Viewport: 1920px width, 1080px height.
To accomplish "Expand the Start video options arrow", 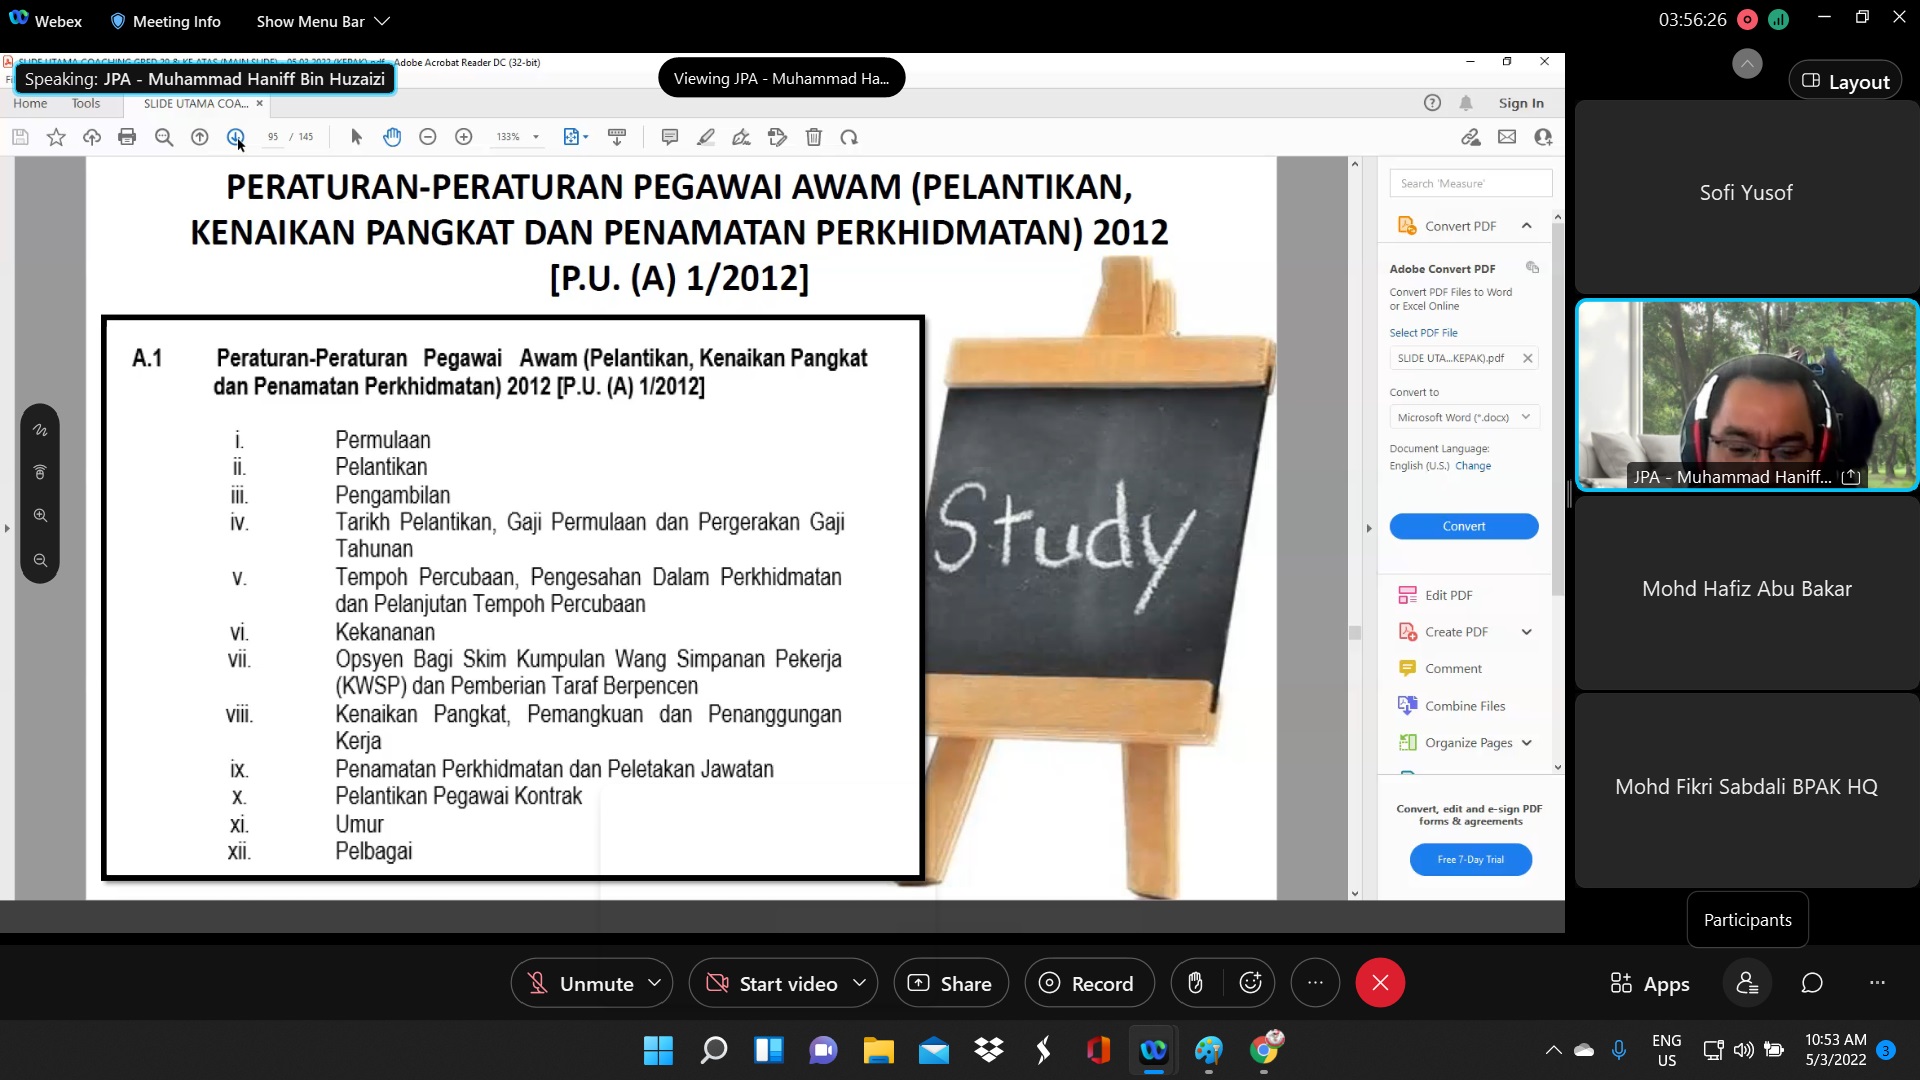I will (x=859, y=983).
